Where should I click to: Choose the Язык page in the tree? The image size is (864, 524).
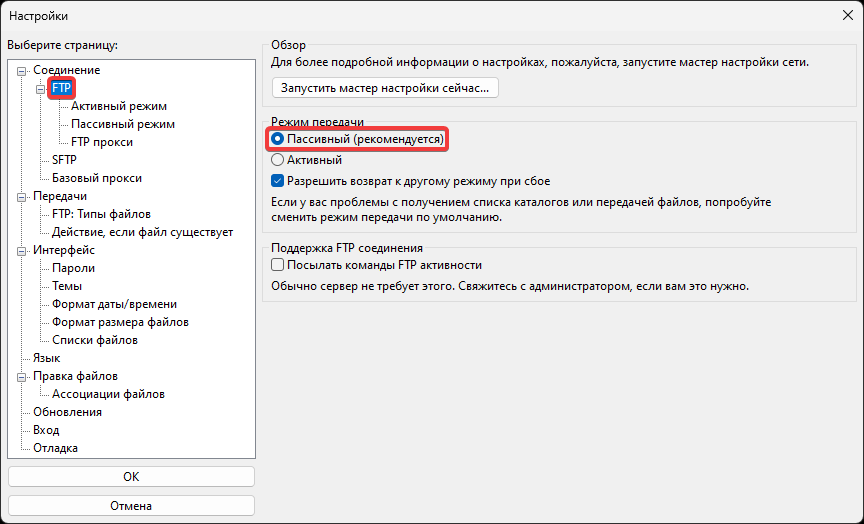[x=47, y=358]
